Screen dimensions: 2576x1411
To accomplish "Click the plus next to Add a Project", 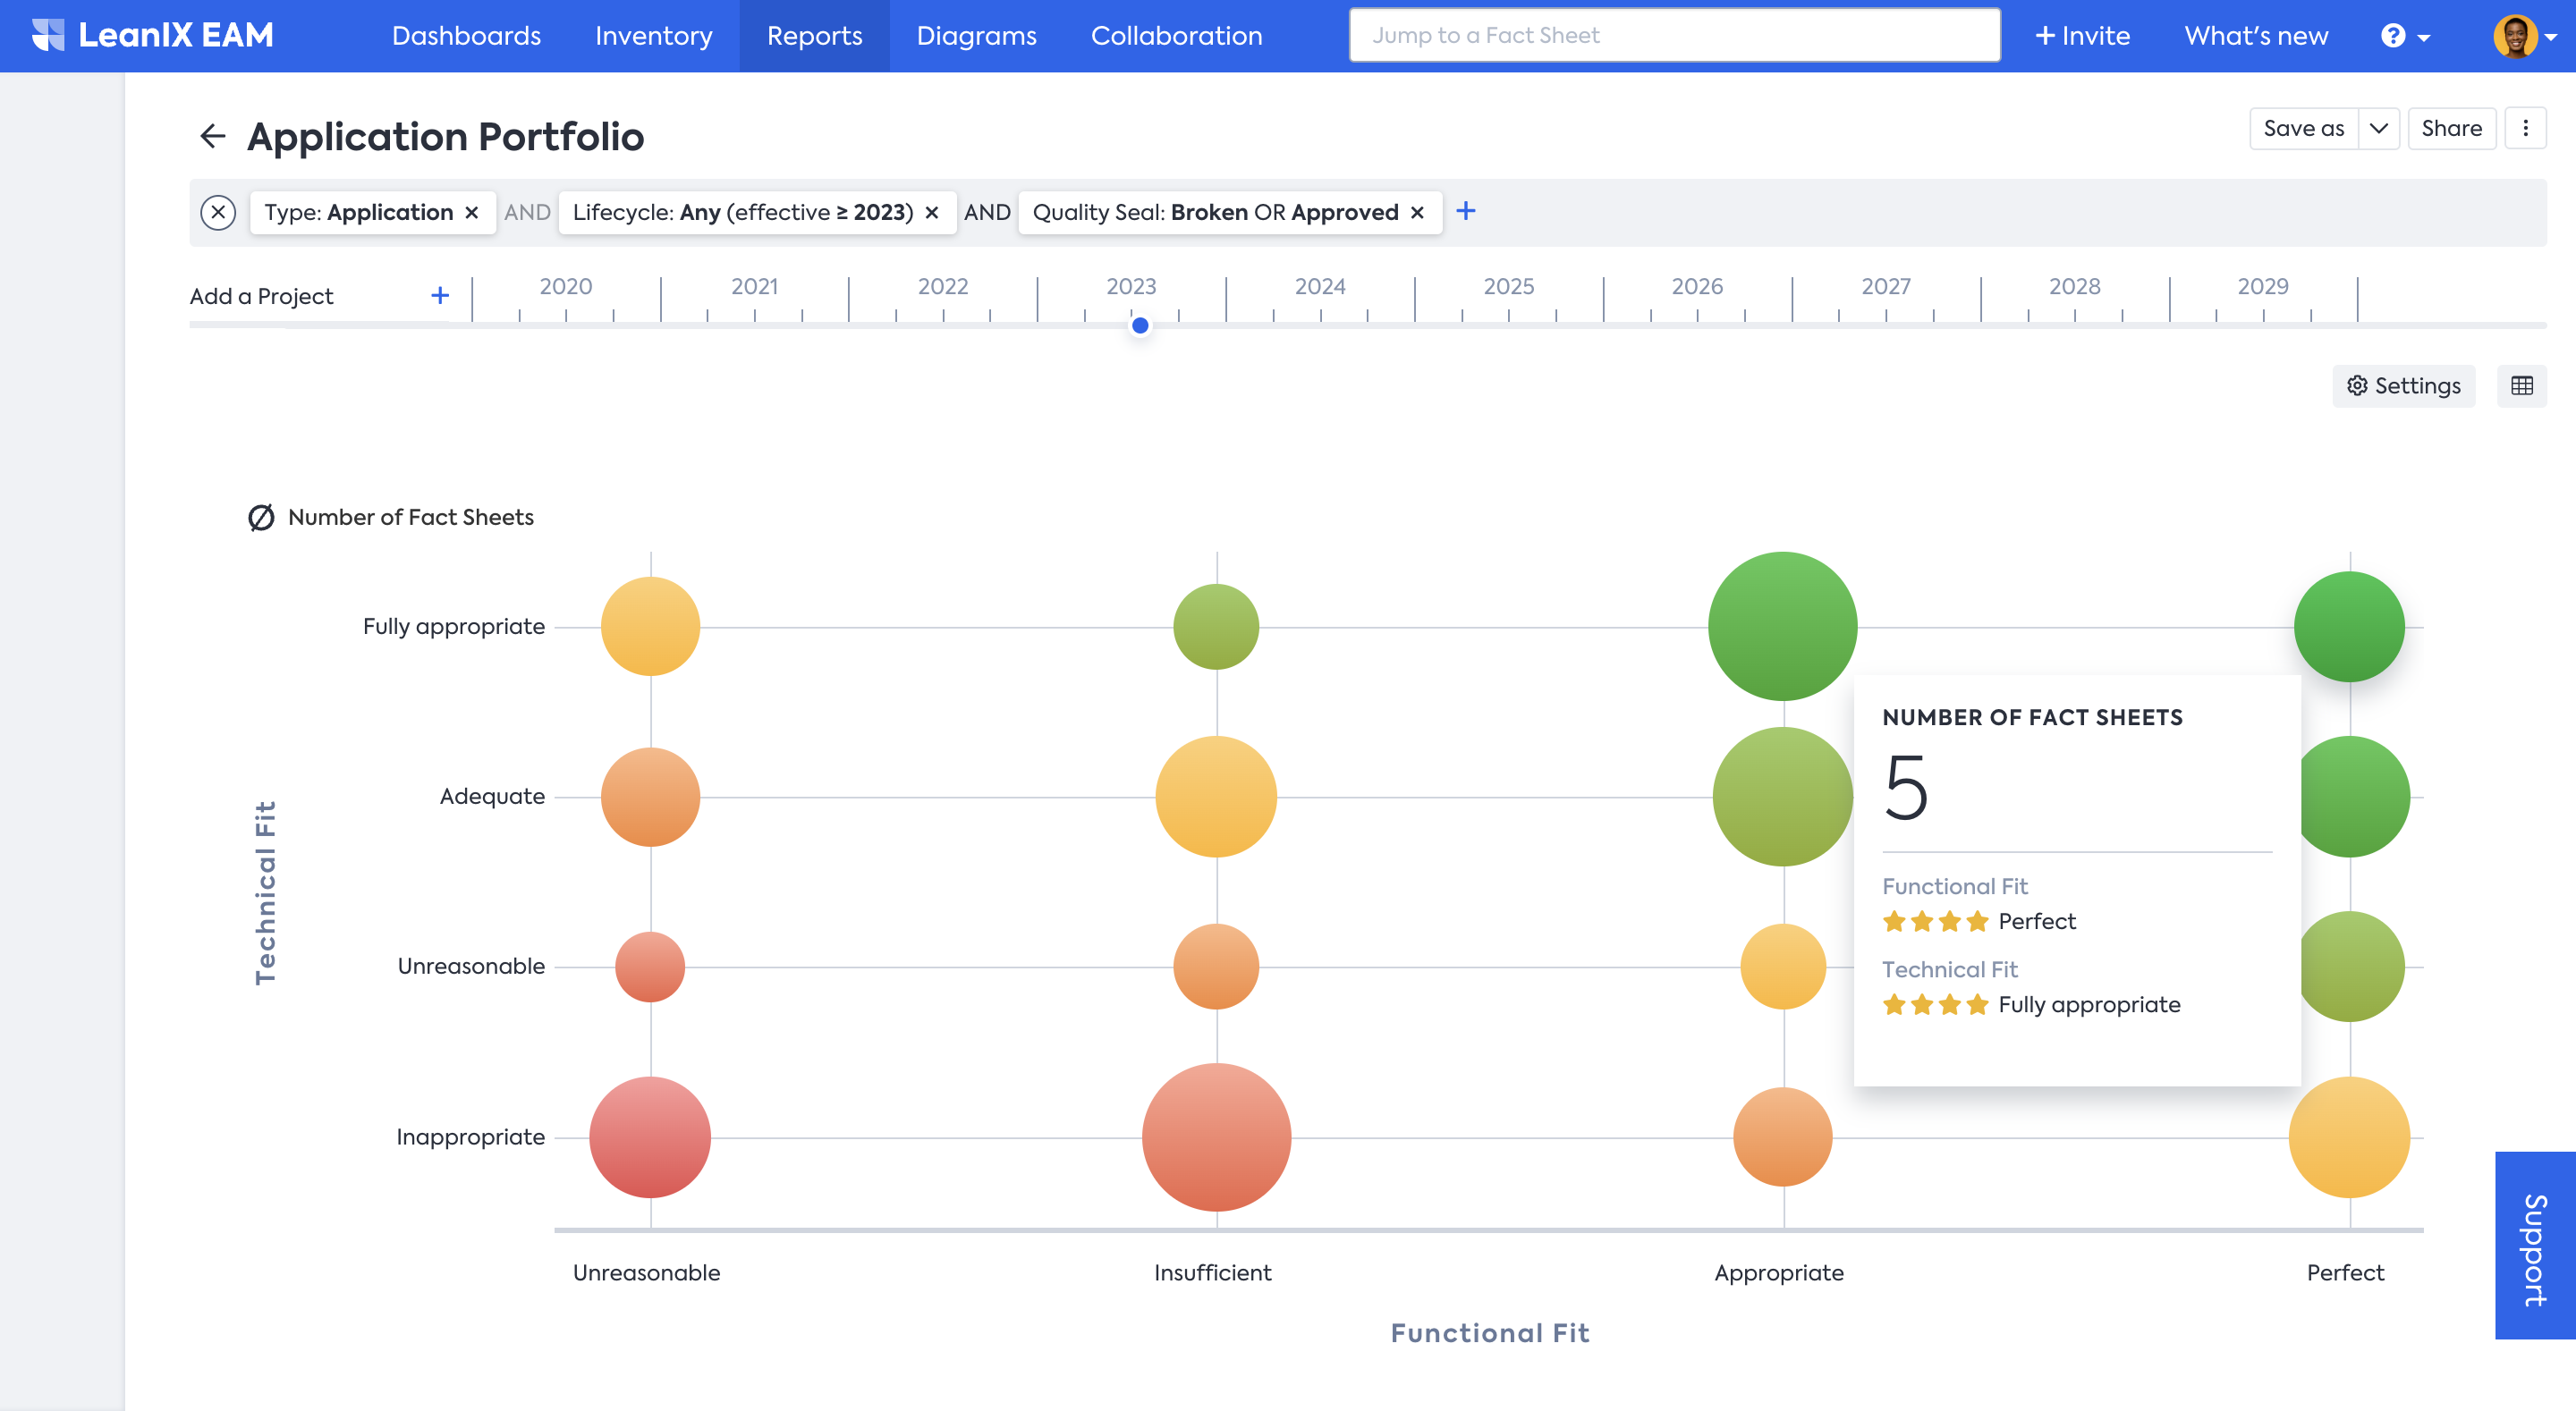I will coord(440,296).
